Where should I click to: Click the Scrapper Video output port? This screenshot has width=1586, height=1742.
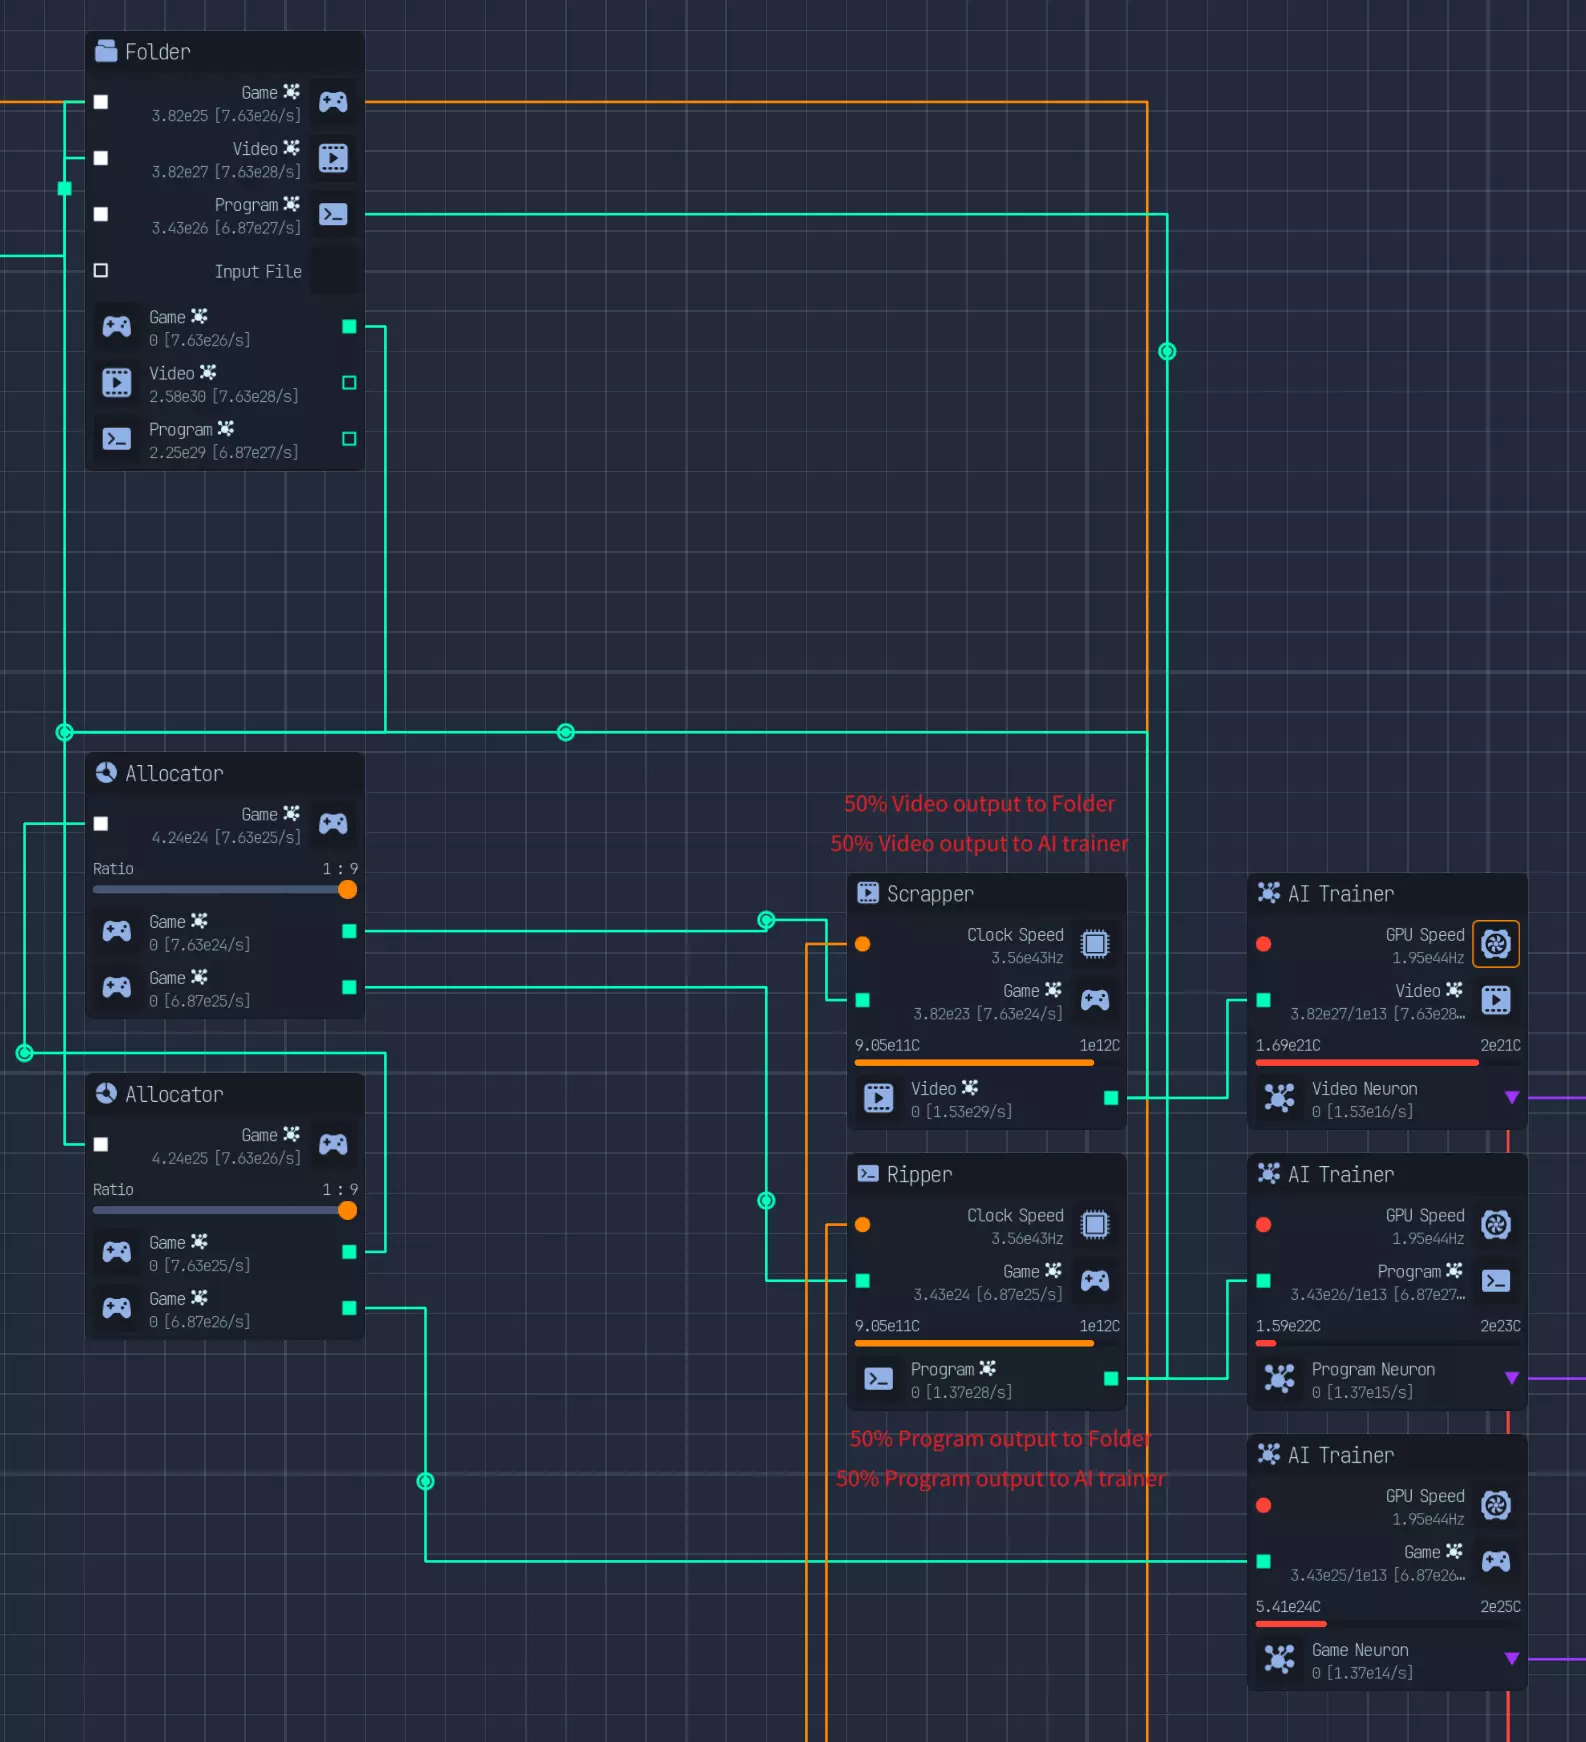pos(1111,1098)
